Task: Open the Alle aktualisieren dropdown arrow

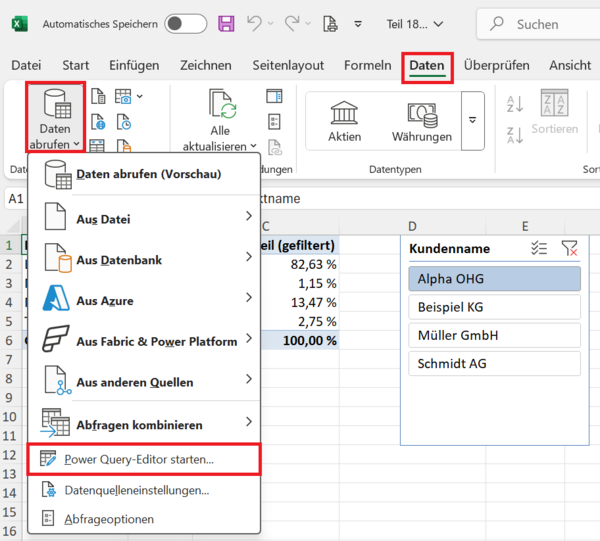Action: (x=253, y=146)
